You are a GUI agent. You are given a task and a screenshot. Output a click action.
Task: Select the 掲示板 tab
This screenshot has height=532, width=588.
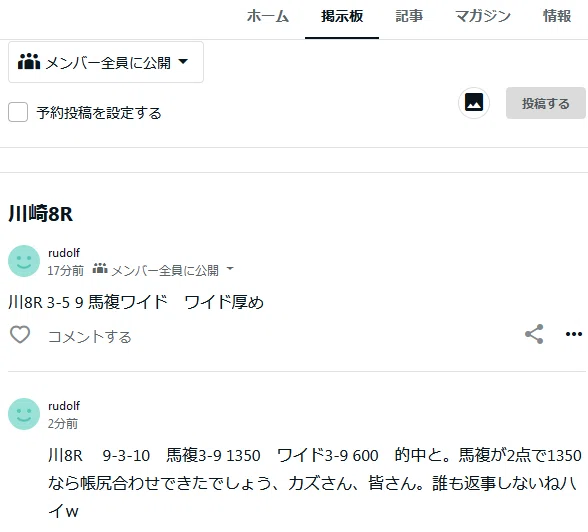pos(342,16)
